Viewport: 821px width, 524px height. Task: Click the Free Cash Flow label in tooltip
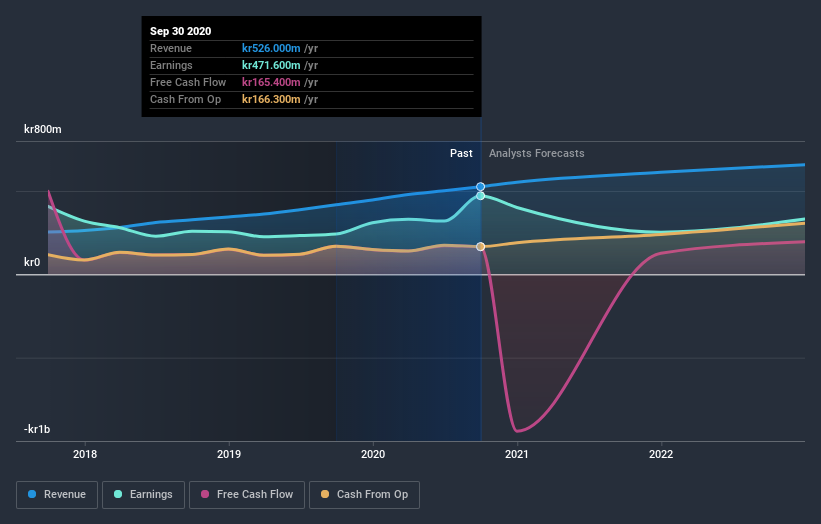tap(188, 82)
